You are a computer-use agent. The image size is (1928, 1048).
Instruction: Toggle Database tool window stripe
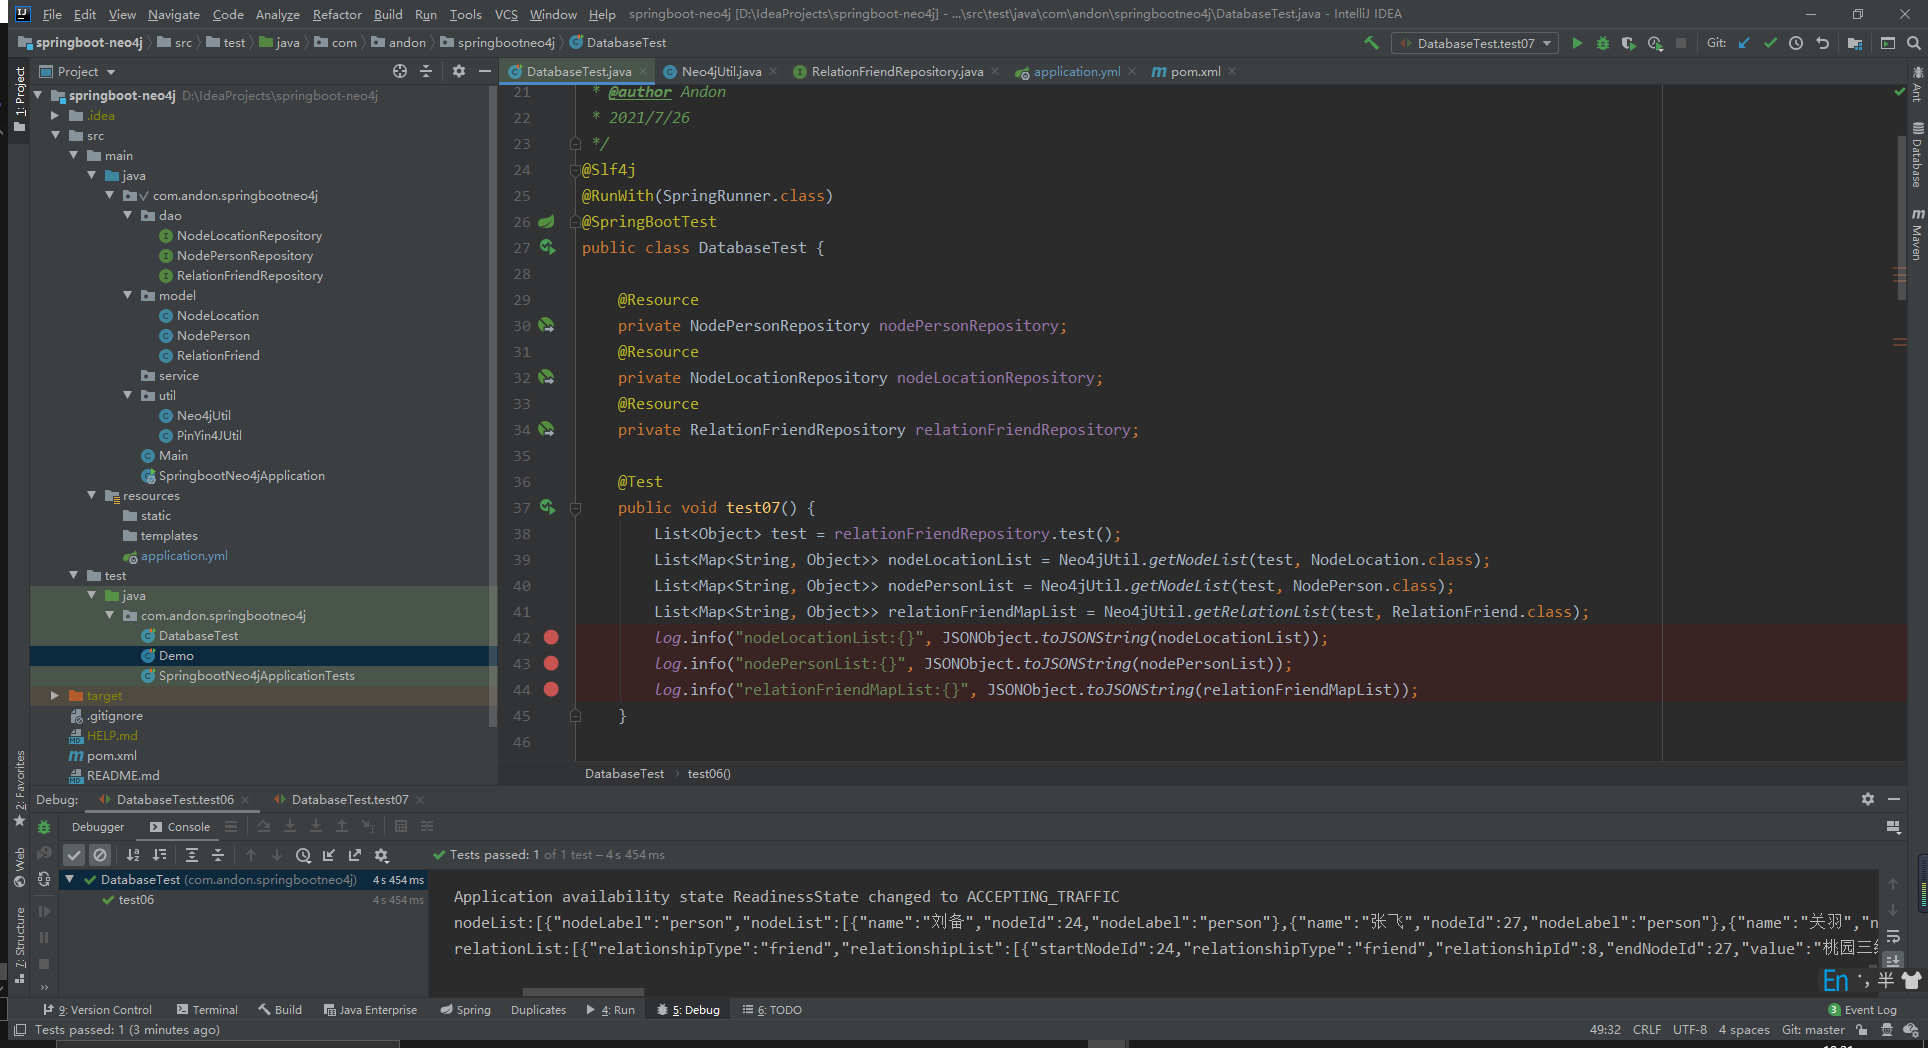[1917, 155]
